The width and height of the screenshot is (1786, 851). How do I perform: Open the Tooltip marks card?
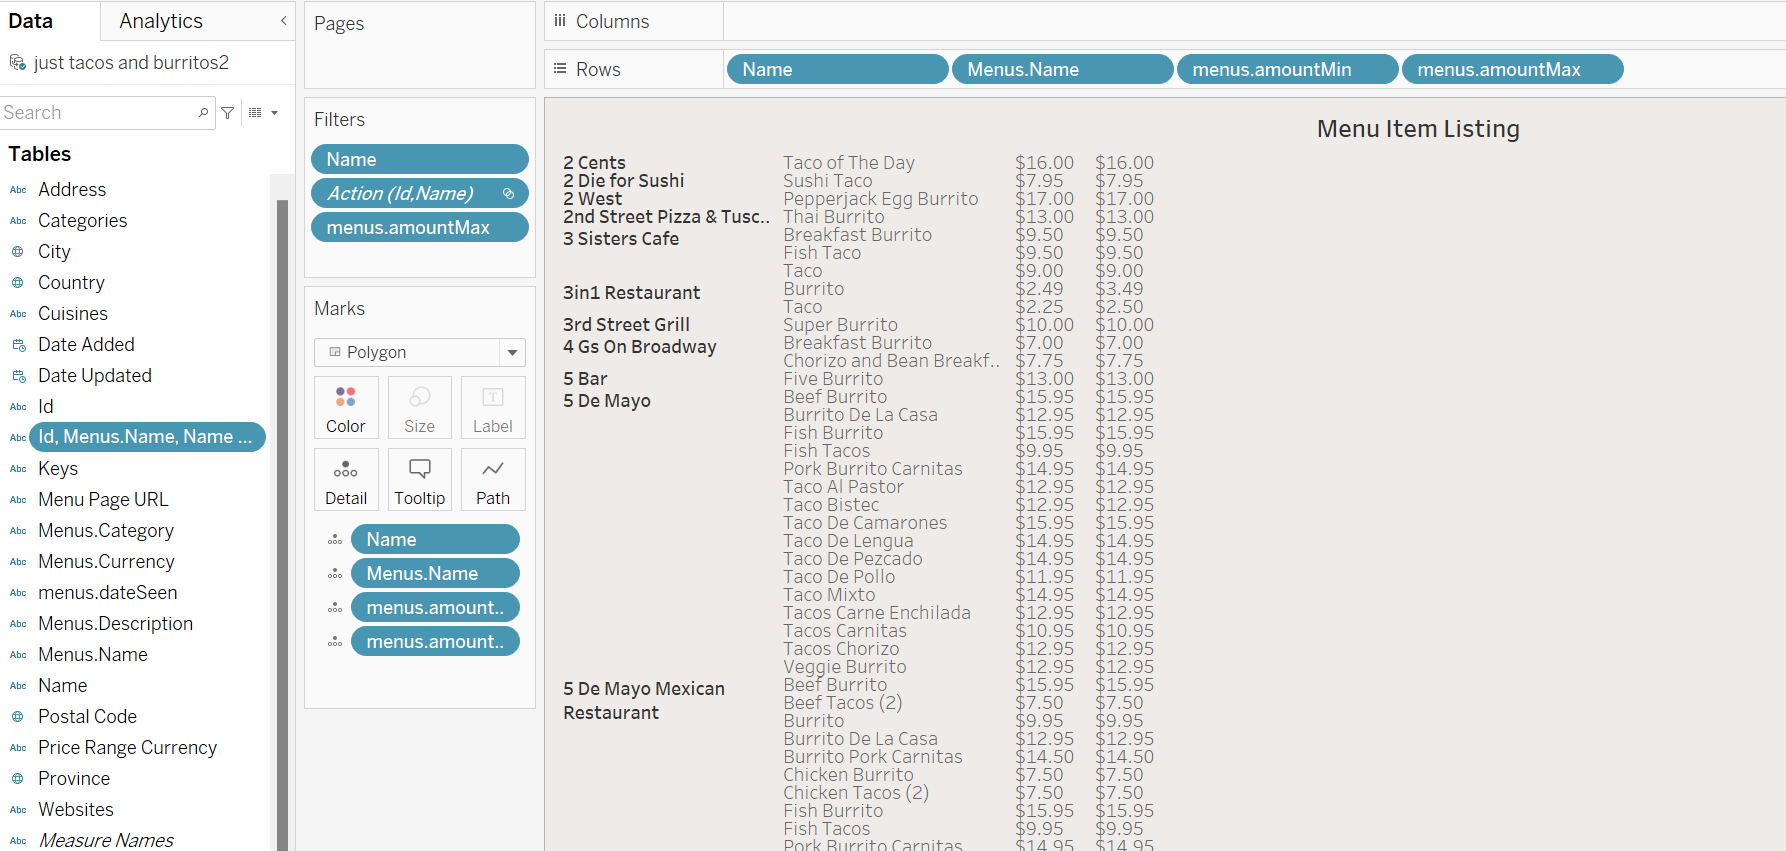click(x=419, y=479)
